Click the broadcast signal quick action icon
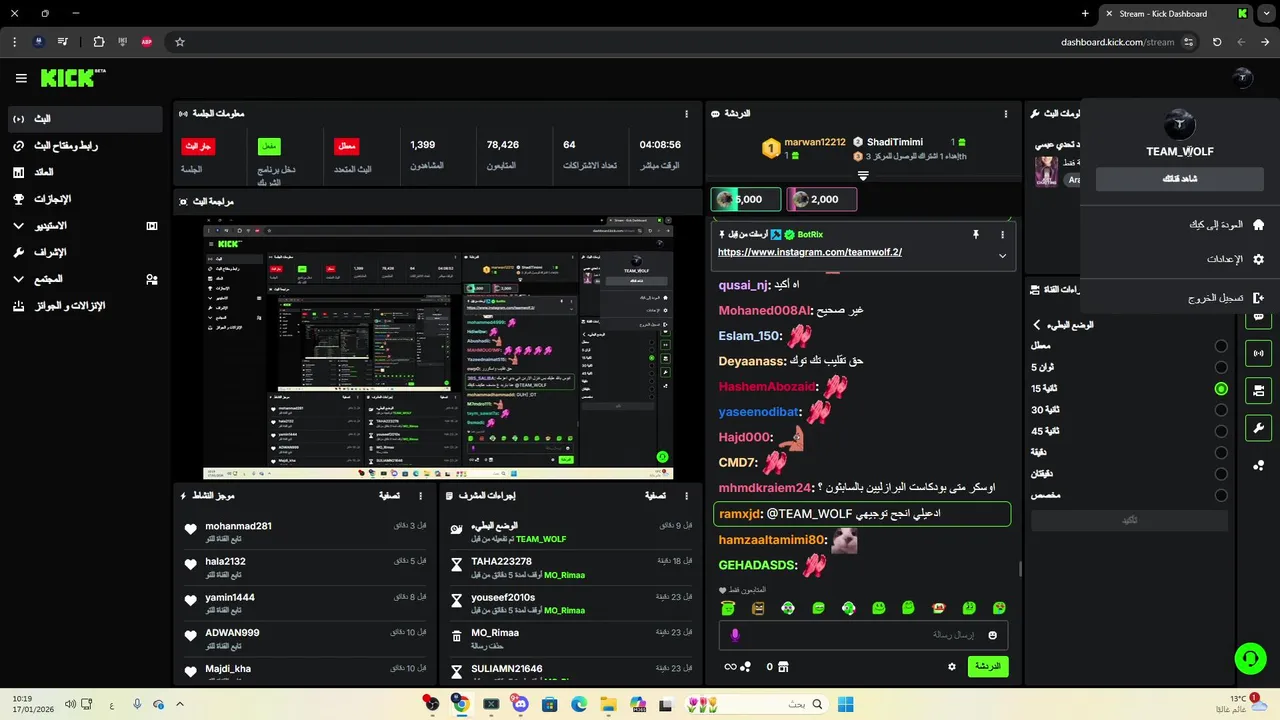The image size is (1280, 720). 1258,353
